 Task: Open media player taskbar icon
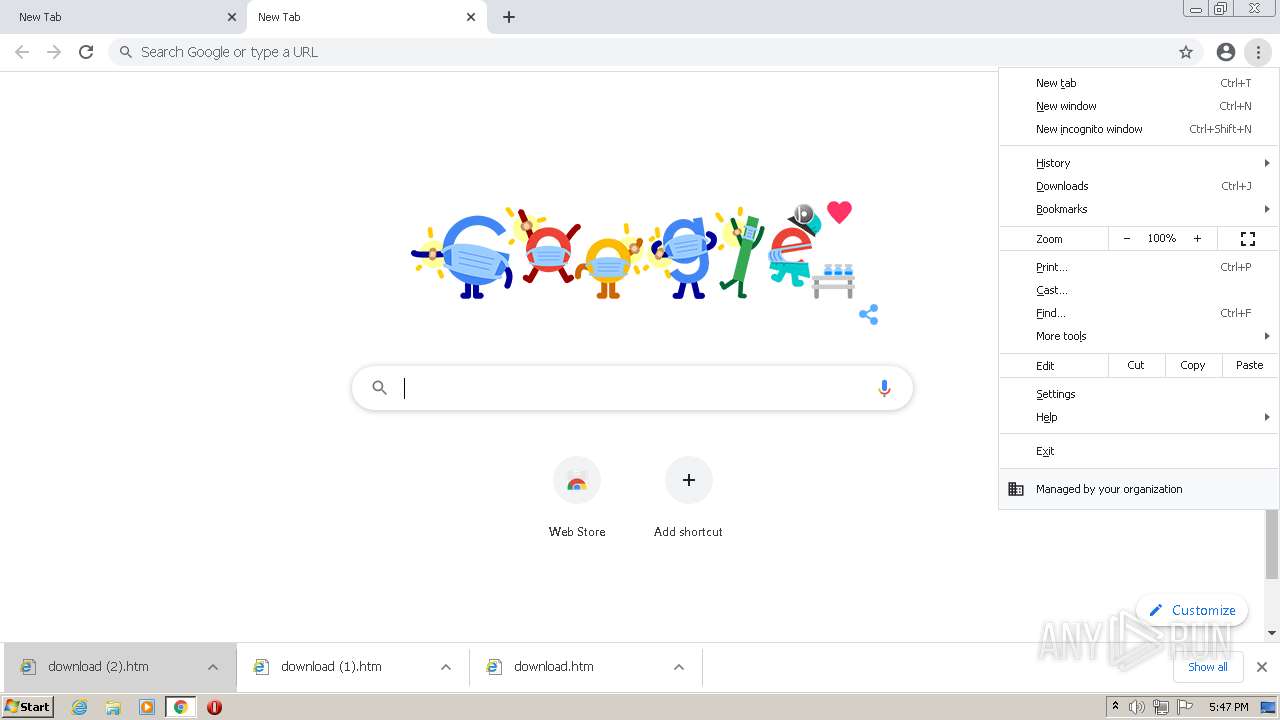(x=147, y=707)
